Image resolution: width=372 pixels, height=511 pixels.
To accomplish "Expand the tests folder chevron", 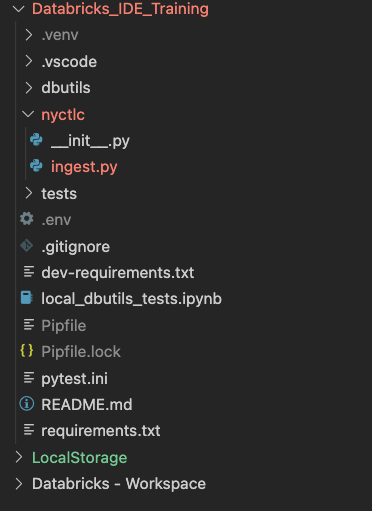I will (x=29, y=193).
